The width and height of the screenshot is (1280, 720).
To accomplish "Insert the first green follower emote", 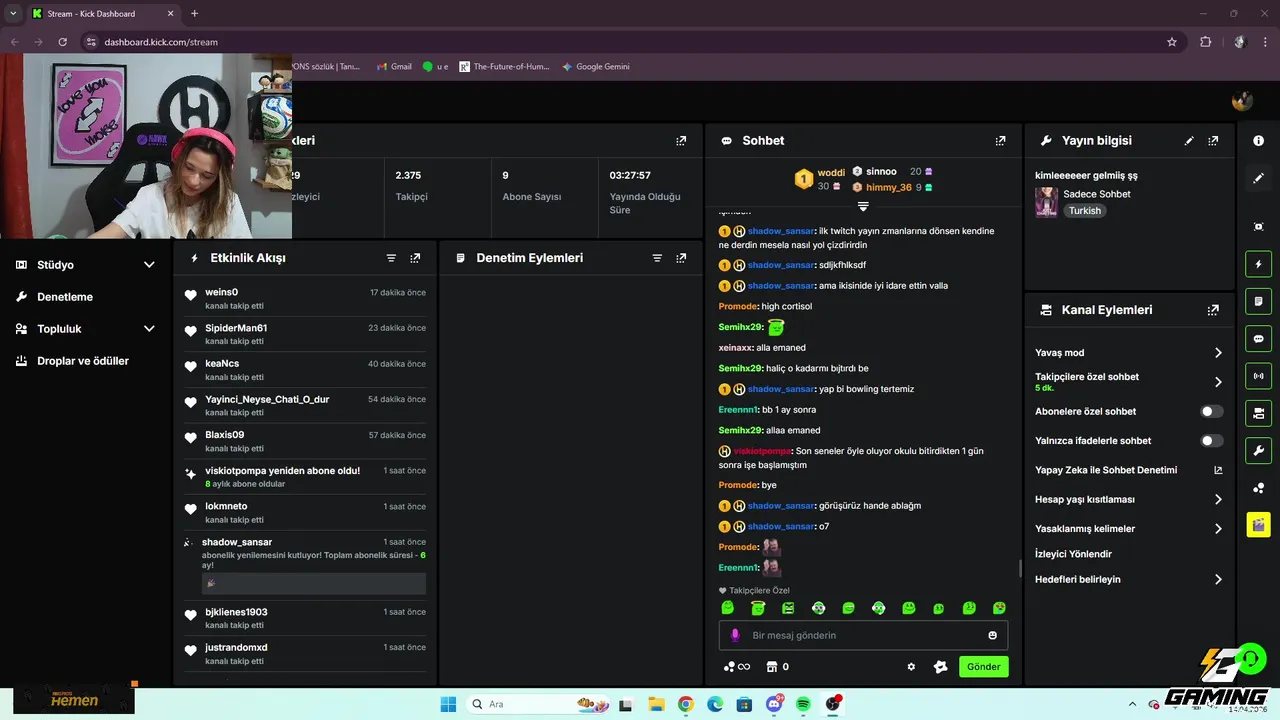I will click(728, 608).
